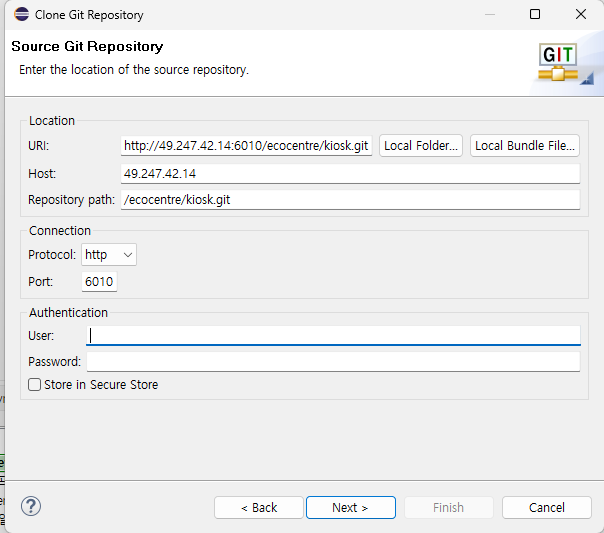Click the help question mark icon
Image resolution: width=604 pixels, height=533 pixels.
click(31, 506)
